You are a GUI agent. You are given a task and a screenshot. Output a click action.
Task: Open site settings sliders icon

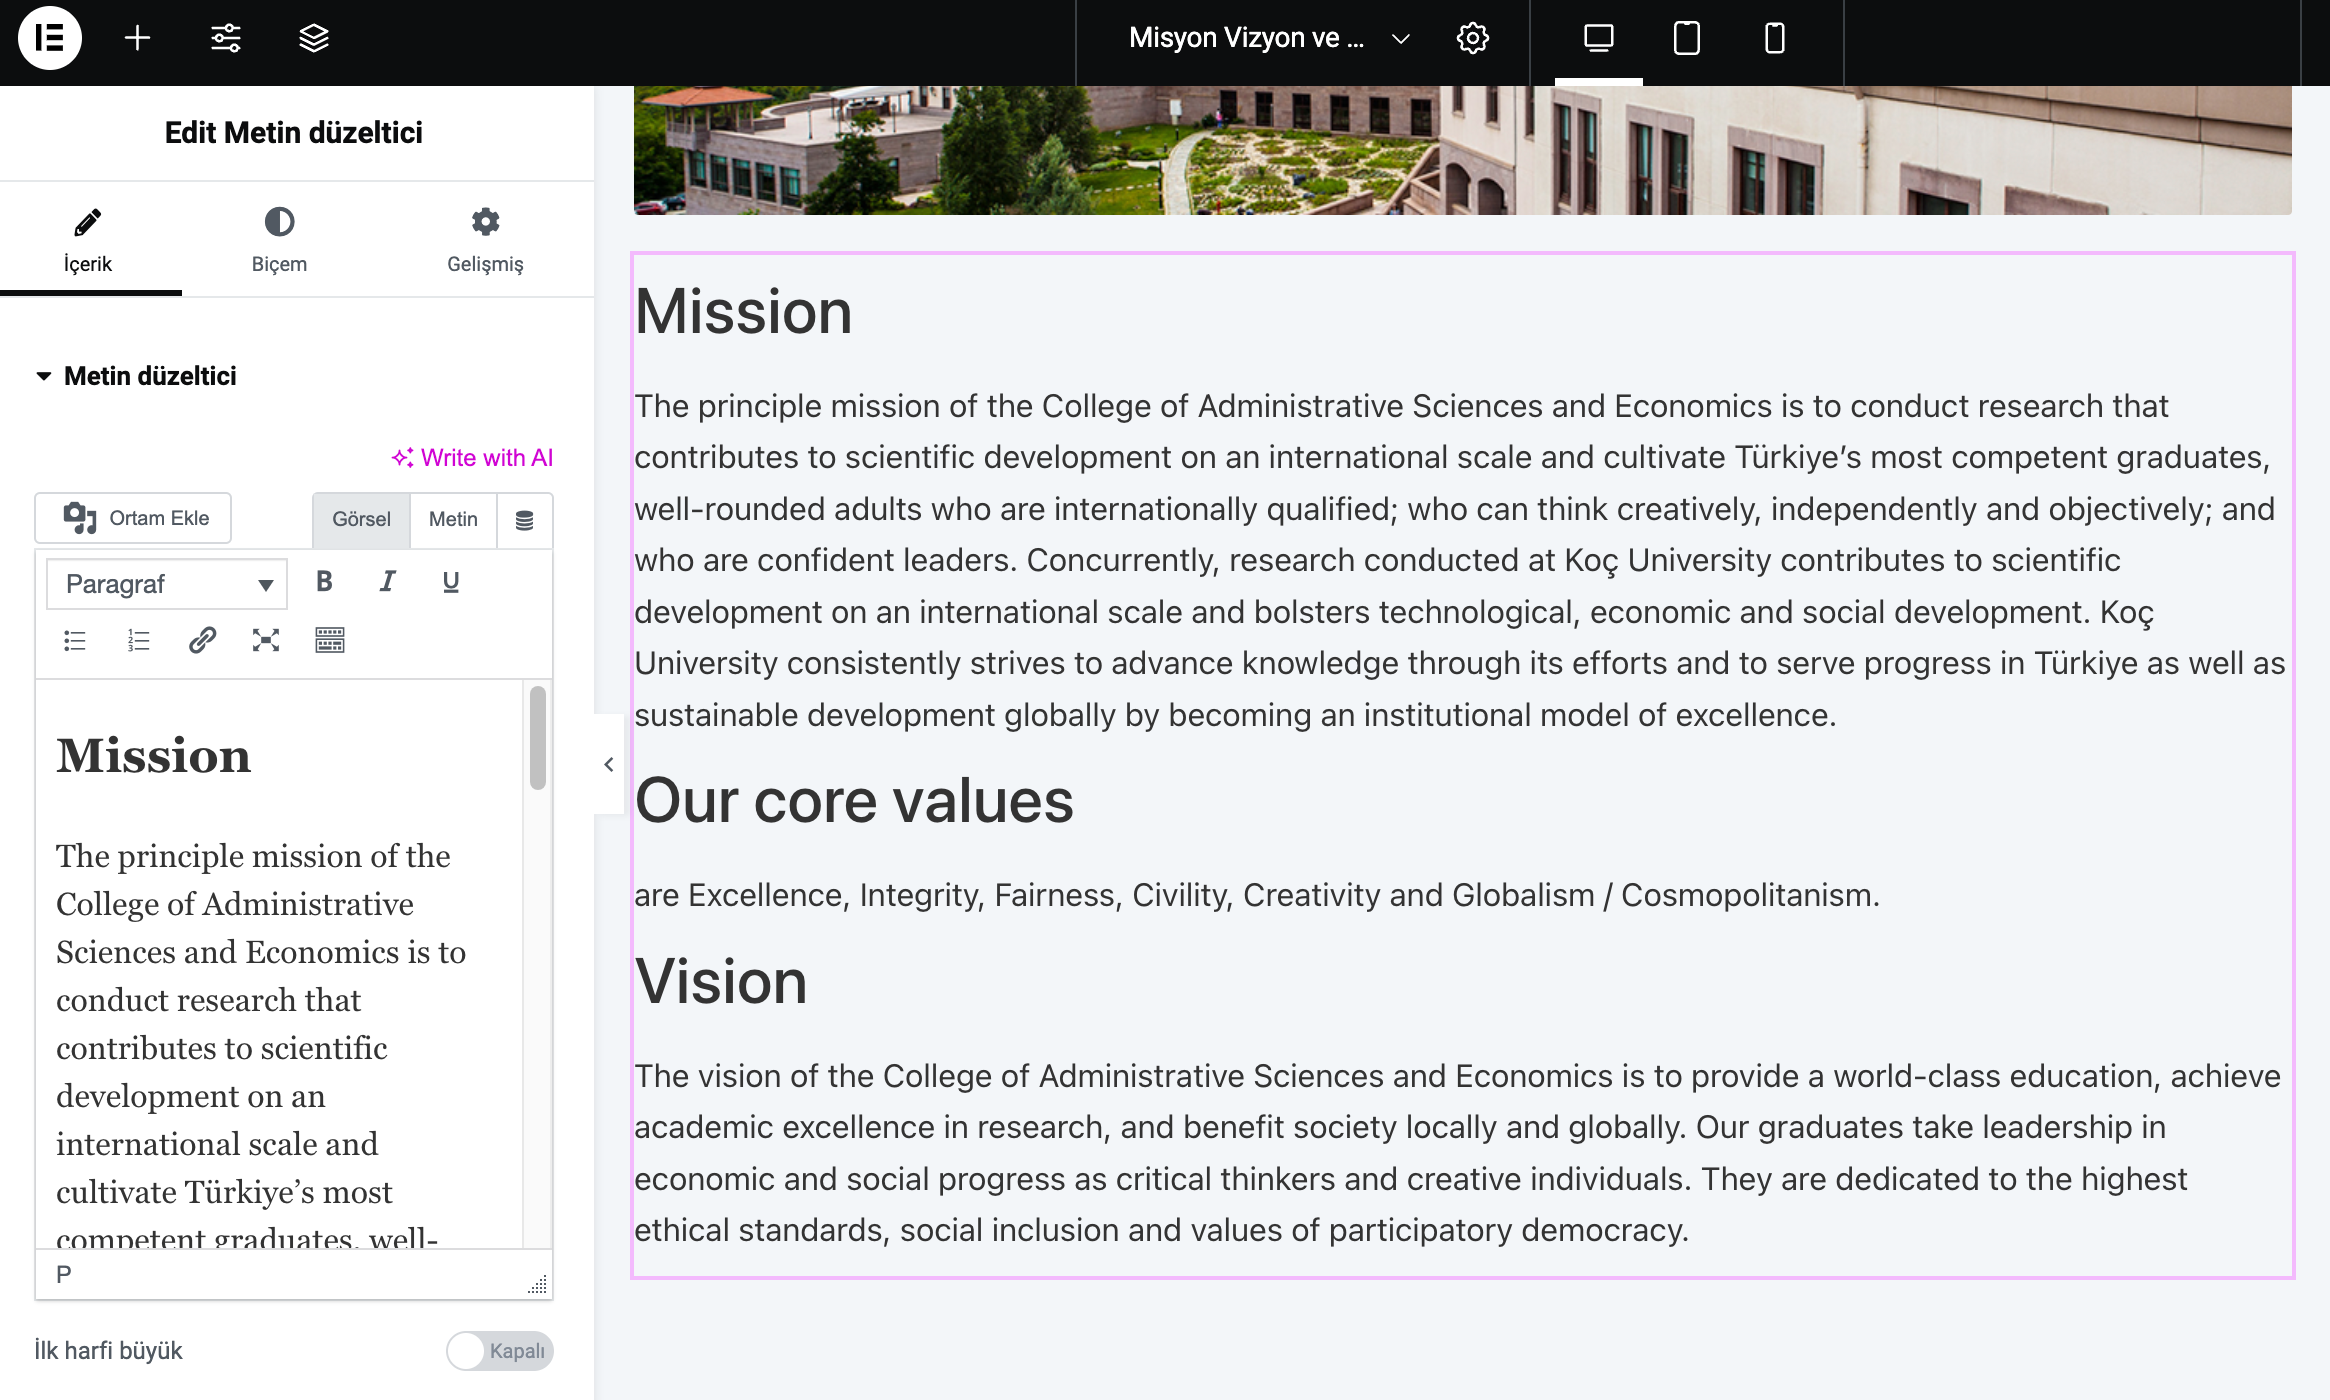pyautogui.click(x=226, y=38)
